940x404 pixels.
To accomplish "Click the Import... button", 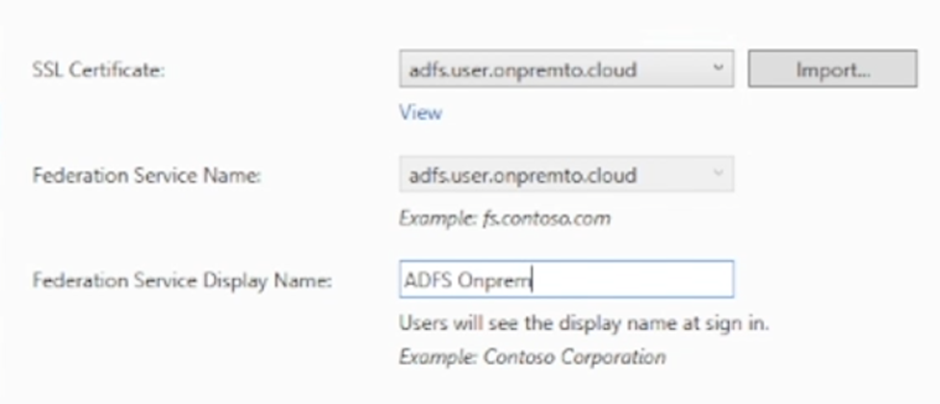I will coord(833,70).
